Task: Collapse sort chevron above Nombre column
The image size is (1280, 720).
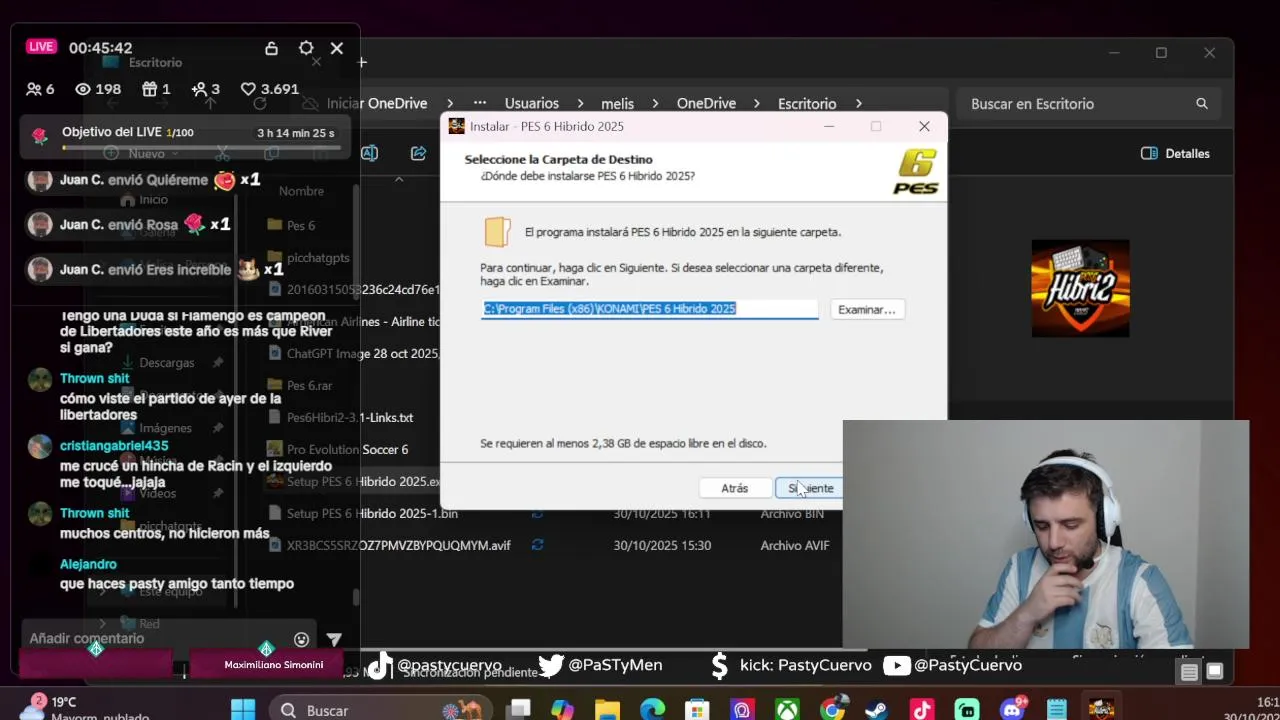Action: pos(399,180)
